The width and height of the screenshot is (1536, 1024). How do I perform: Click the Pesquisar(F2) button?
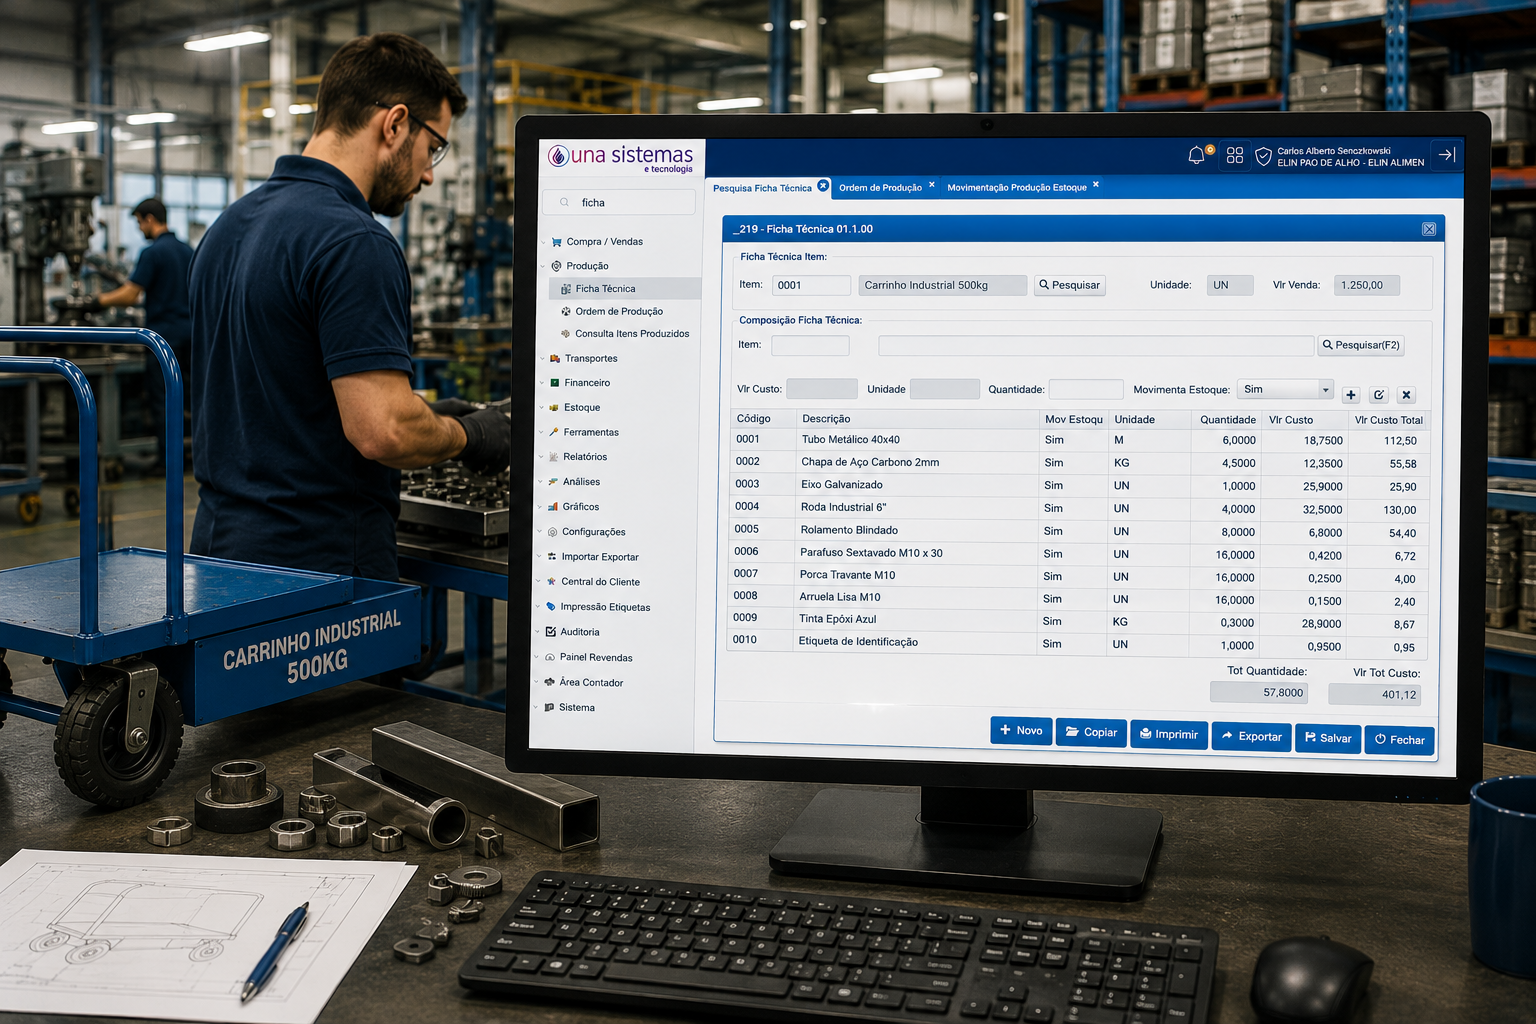[1361, 345]
